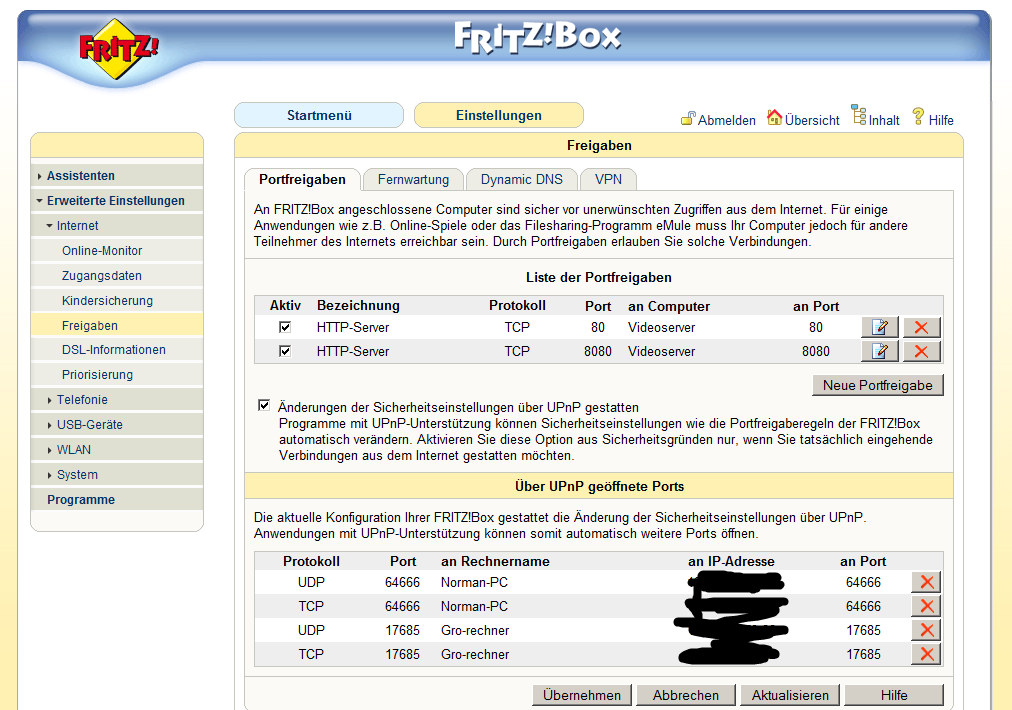Click the Bezeichnung column header

[358, 305]
